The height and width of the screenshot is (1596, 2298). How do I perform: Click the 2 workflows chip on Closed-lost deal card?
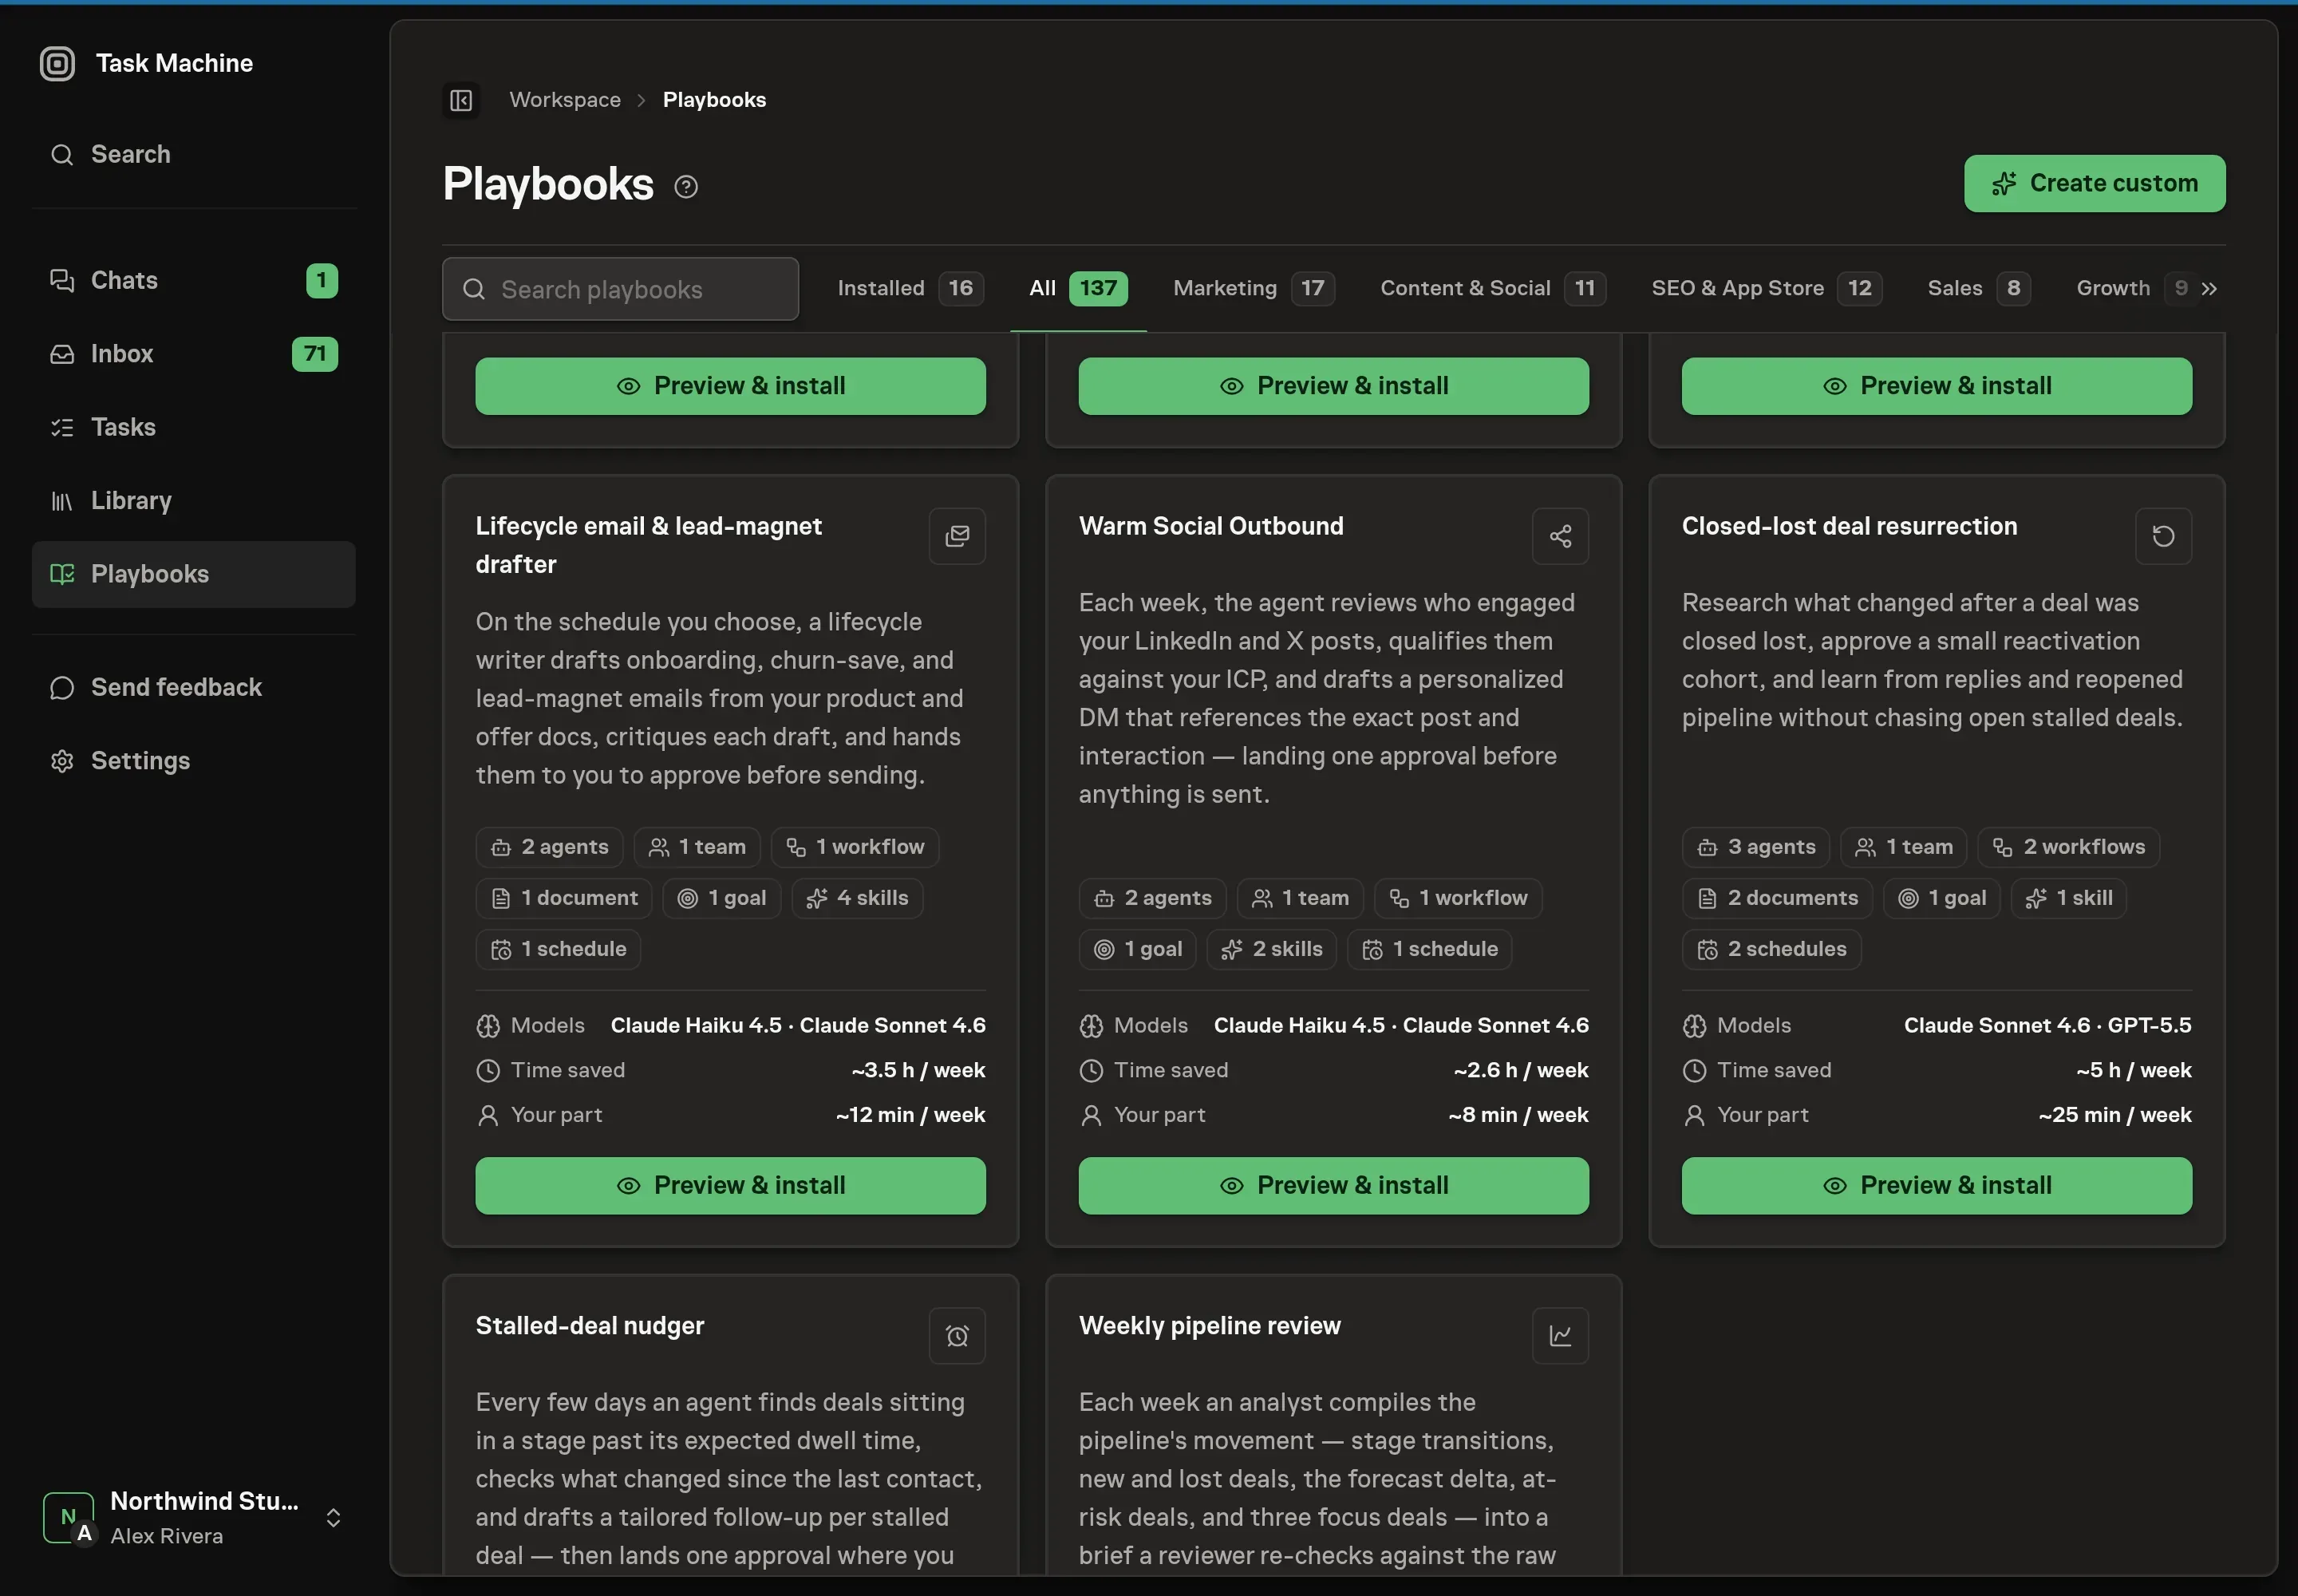tap(2068, 848)
